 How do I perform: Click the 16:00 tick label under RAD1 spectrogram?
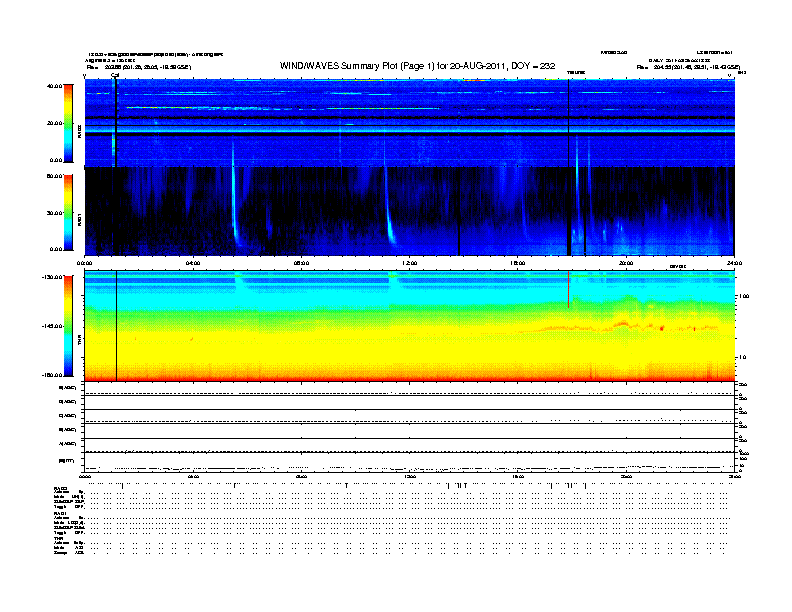pyautogui.click(x=518, y=263)
